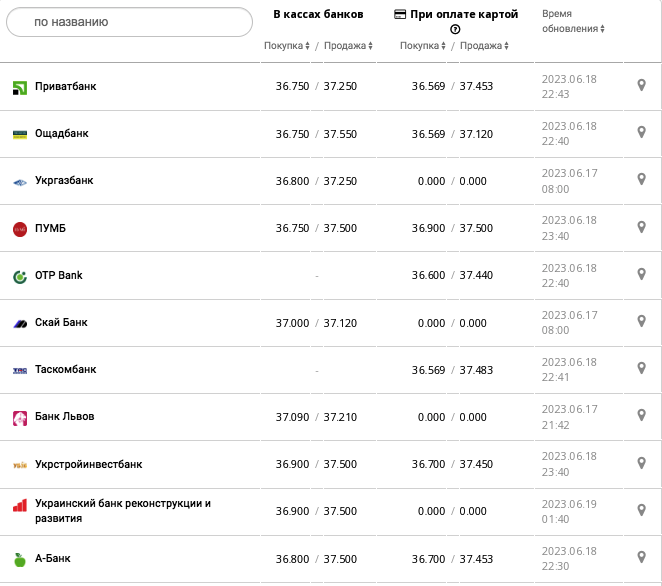Click the help question mark under card payment
This screenshot has height=586, width=662.
[x=455, y=30]
